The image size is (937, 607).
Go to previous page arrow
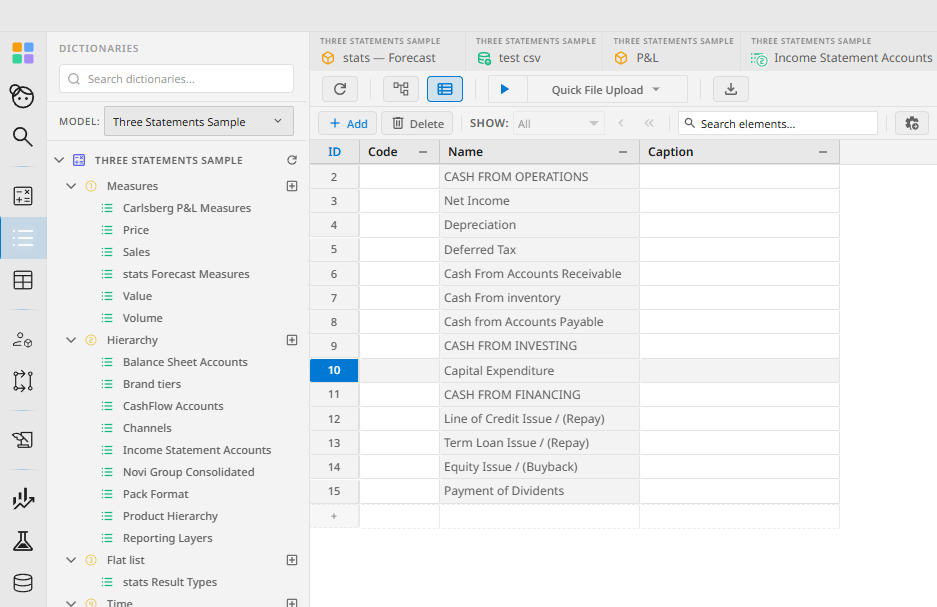621,124
